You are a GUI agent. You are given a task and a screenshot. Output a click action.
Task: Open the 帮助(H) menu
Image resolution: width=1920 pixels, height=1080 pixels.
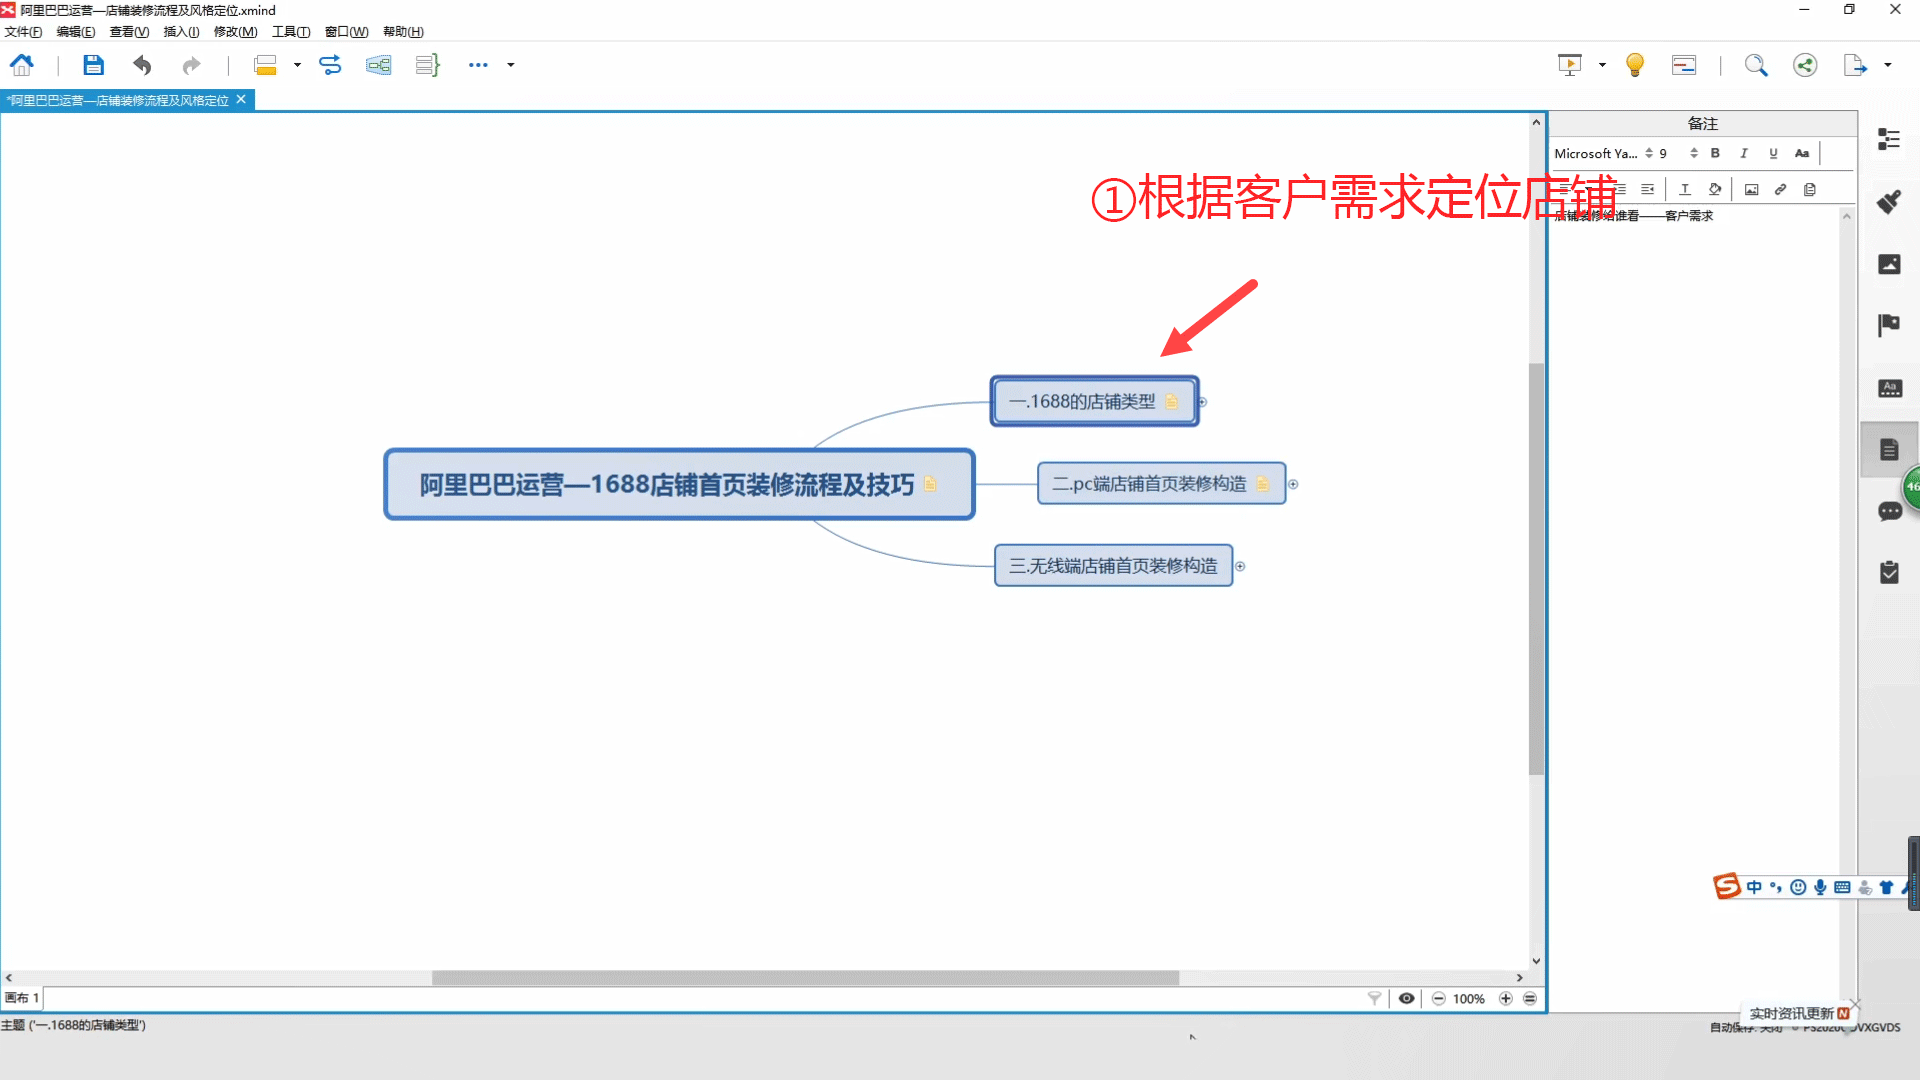click(x=403, y=32)
